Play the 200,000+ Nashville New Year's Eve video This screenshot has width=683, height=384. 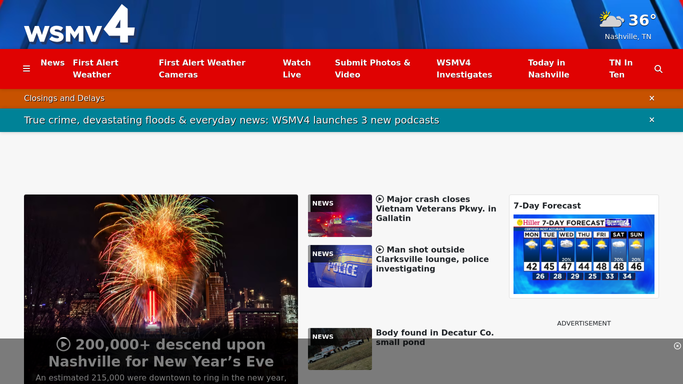63,344
